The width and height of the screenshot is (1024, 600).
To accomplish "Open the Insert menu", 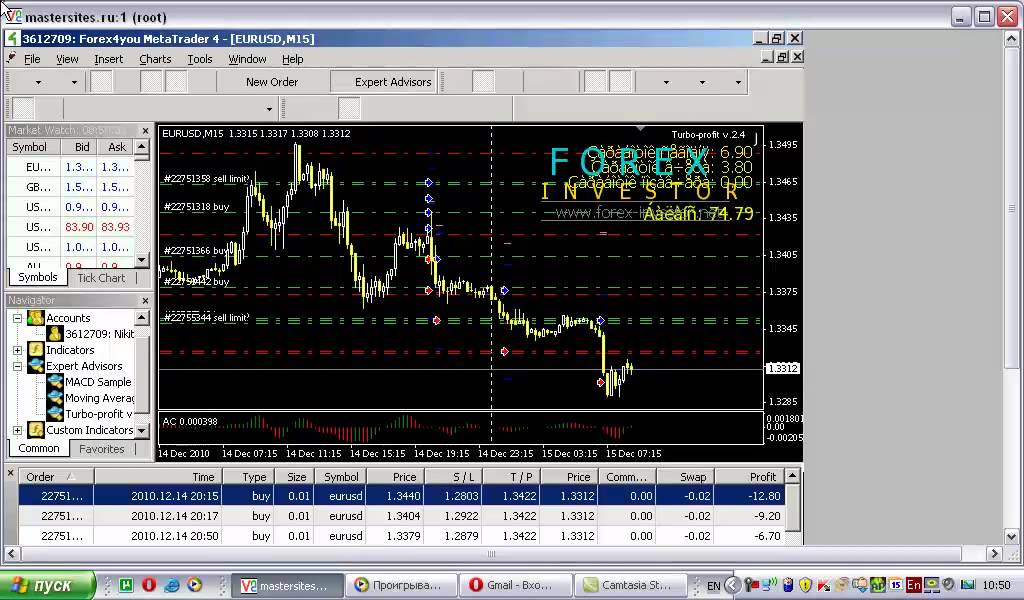I will [108, 59].
